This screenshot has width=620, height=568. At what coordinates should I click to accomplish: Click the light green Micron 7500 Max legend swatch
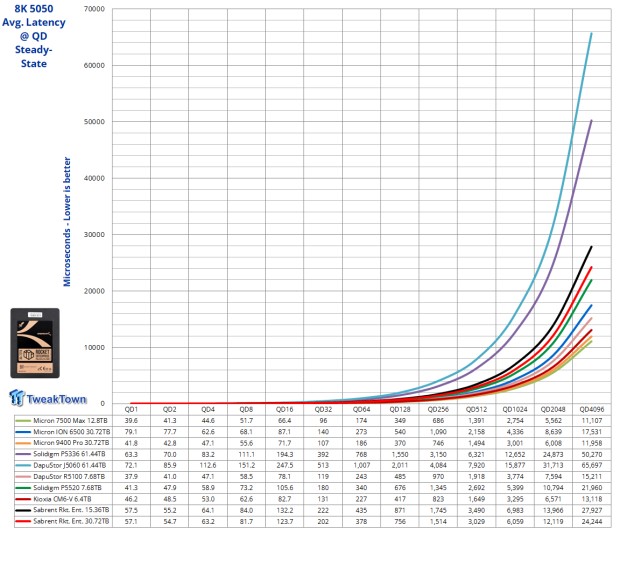coord(23,420)
